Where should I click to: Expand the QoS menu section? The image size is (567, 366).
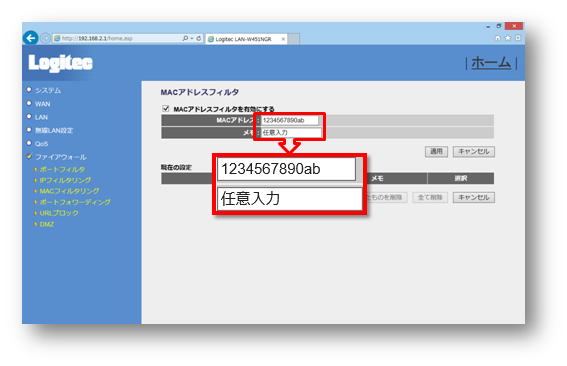point(41,144)
